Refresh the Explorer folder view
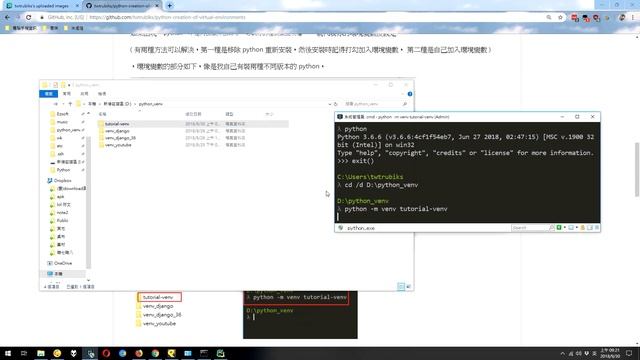640x360 pixels. pyautogui.click(x=336, y=104)
